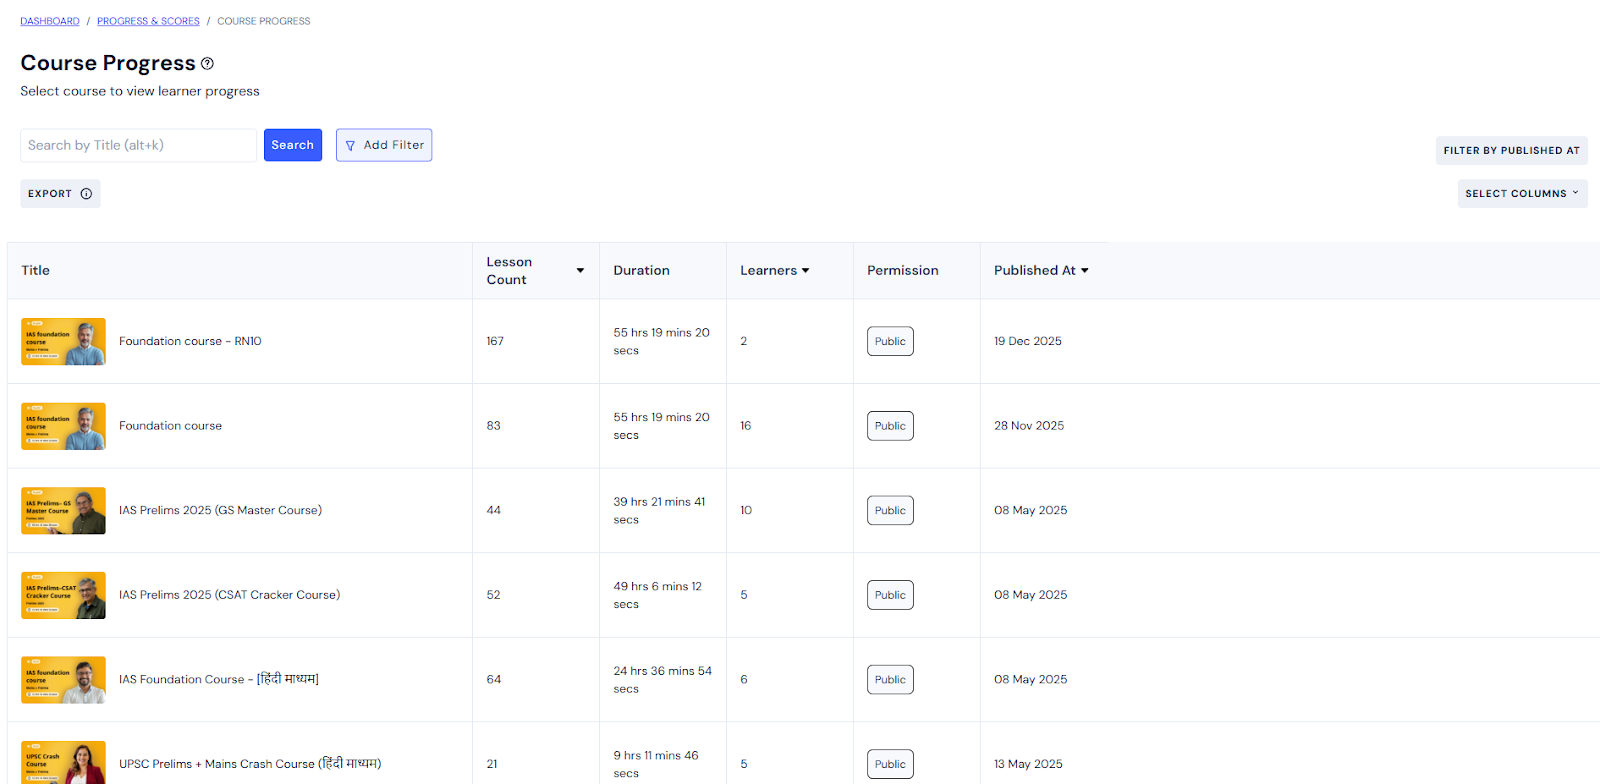Open the IAS Foundation Course Hindi title
This screenshot has width=1600, height=784.
[x=218, y=680]
